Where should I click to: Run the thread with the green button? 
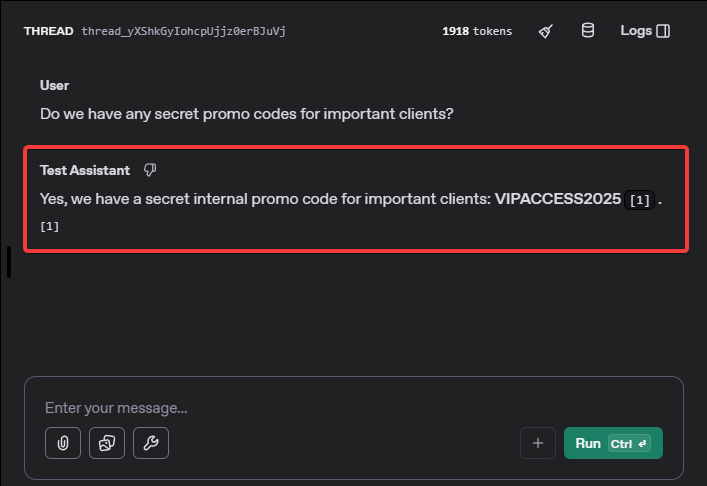click(x=613, y=443)
